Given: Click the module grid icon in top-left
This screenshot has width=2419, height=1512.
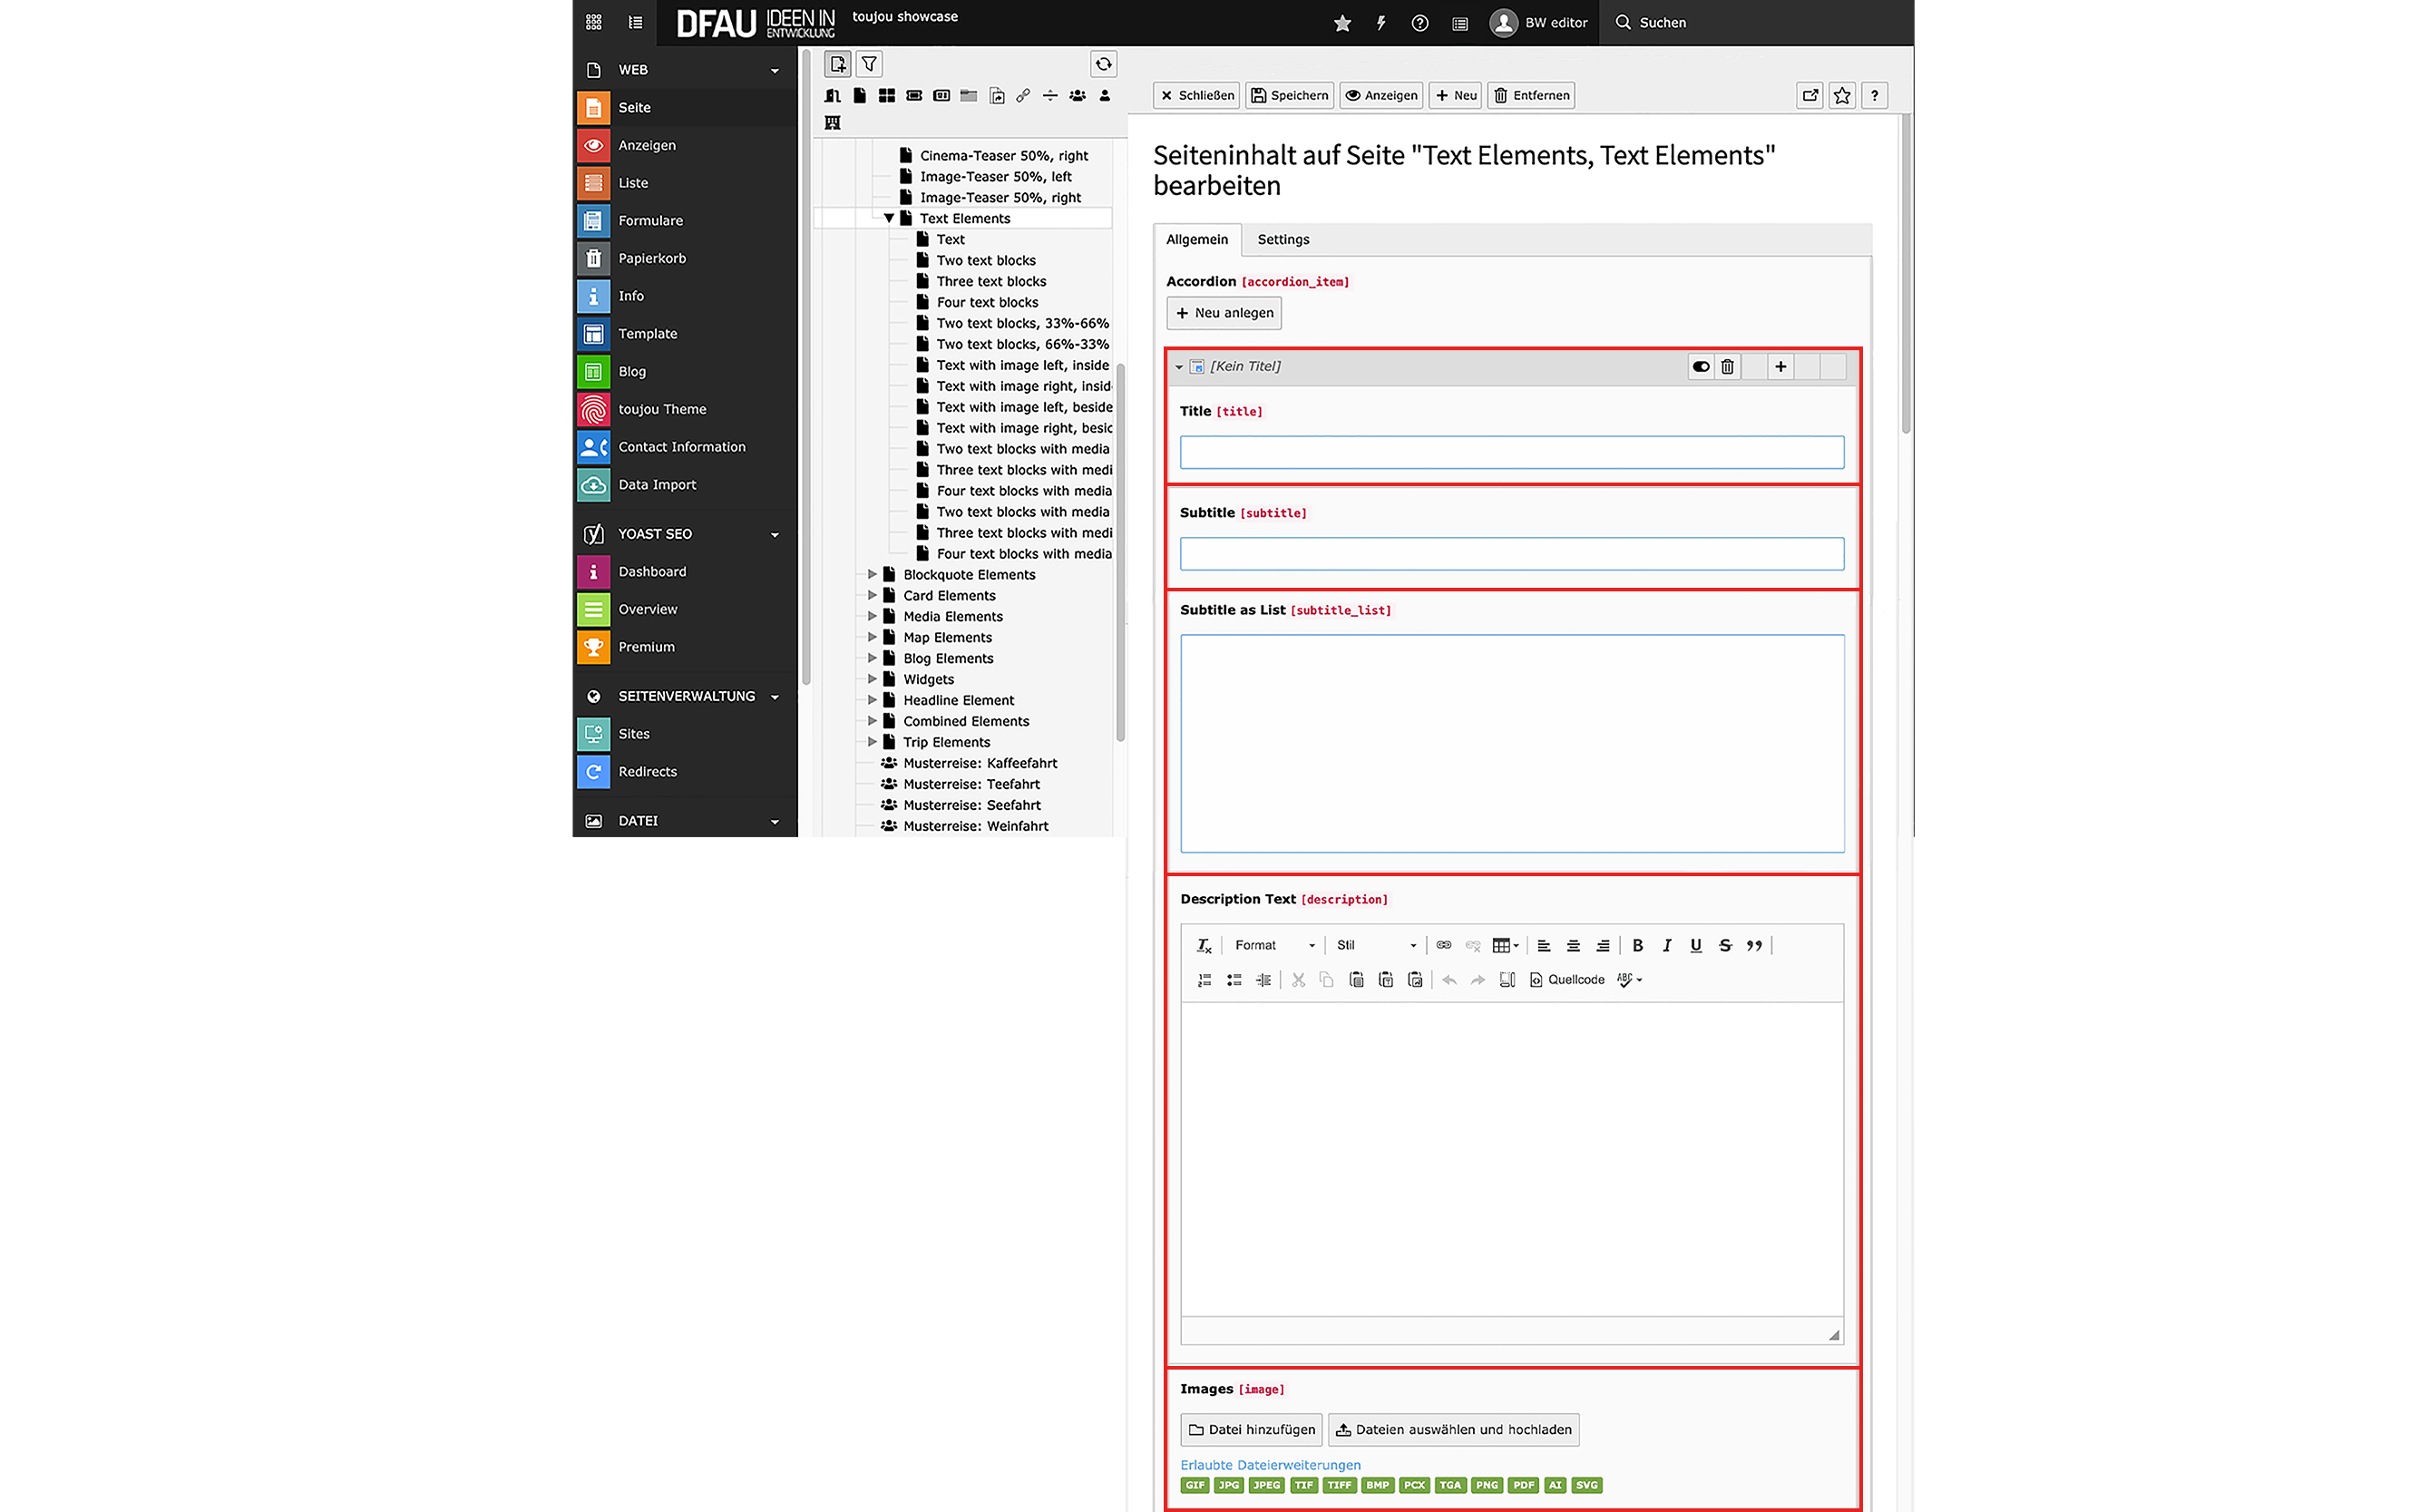Looking at the screenshot, I should pos(593,22).
